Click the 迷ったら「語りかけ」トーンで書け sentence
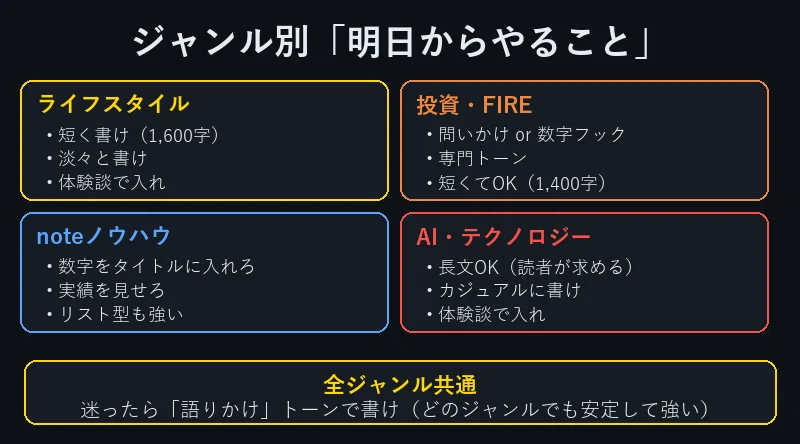 [240, 409]
